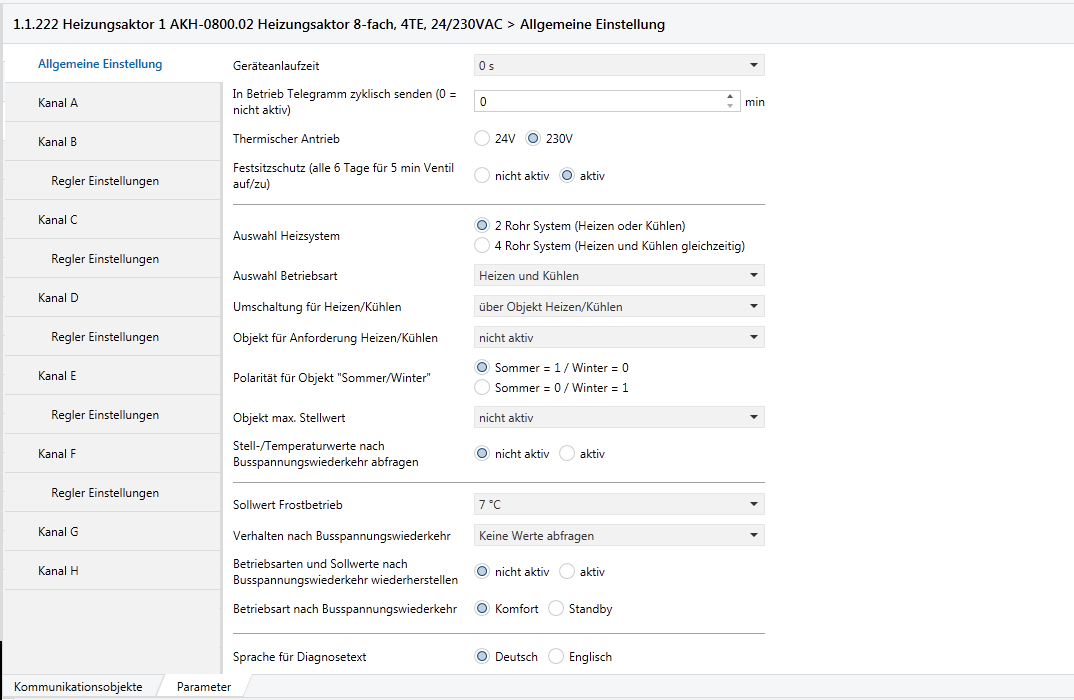The height and width of the screenshot is (700, 1074).
Task: Select Sommer = 0 / Winter = 1 polarity
Action: (x=482, y=387)
